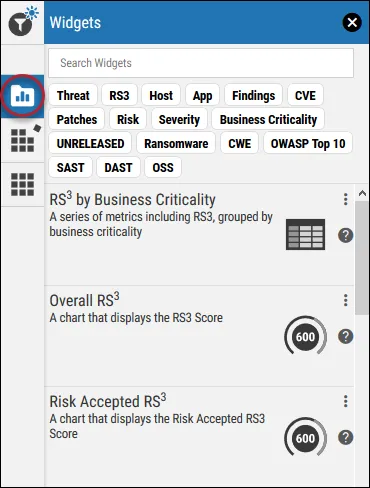Viewport: 370px width, 488px height.
Task: Click the 600 gauge thumbnail of Risk Accepted RS3
Action: (x=305, y=438)
